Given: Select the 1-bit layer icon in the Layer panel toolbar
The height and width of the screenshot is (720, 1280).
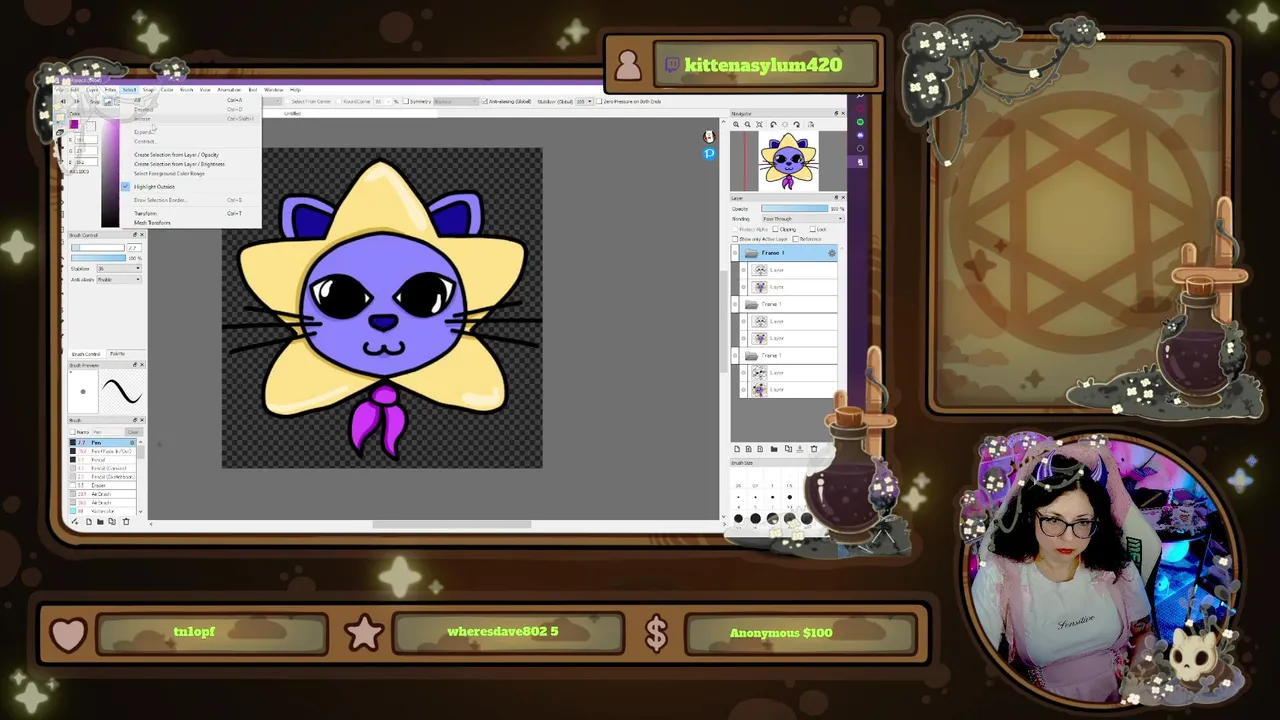Looking at the screenshot, I should pos(760,449).
